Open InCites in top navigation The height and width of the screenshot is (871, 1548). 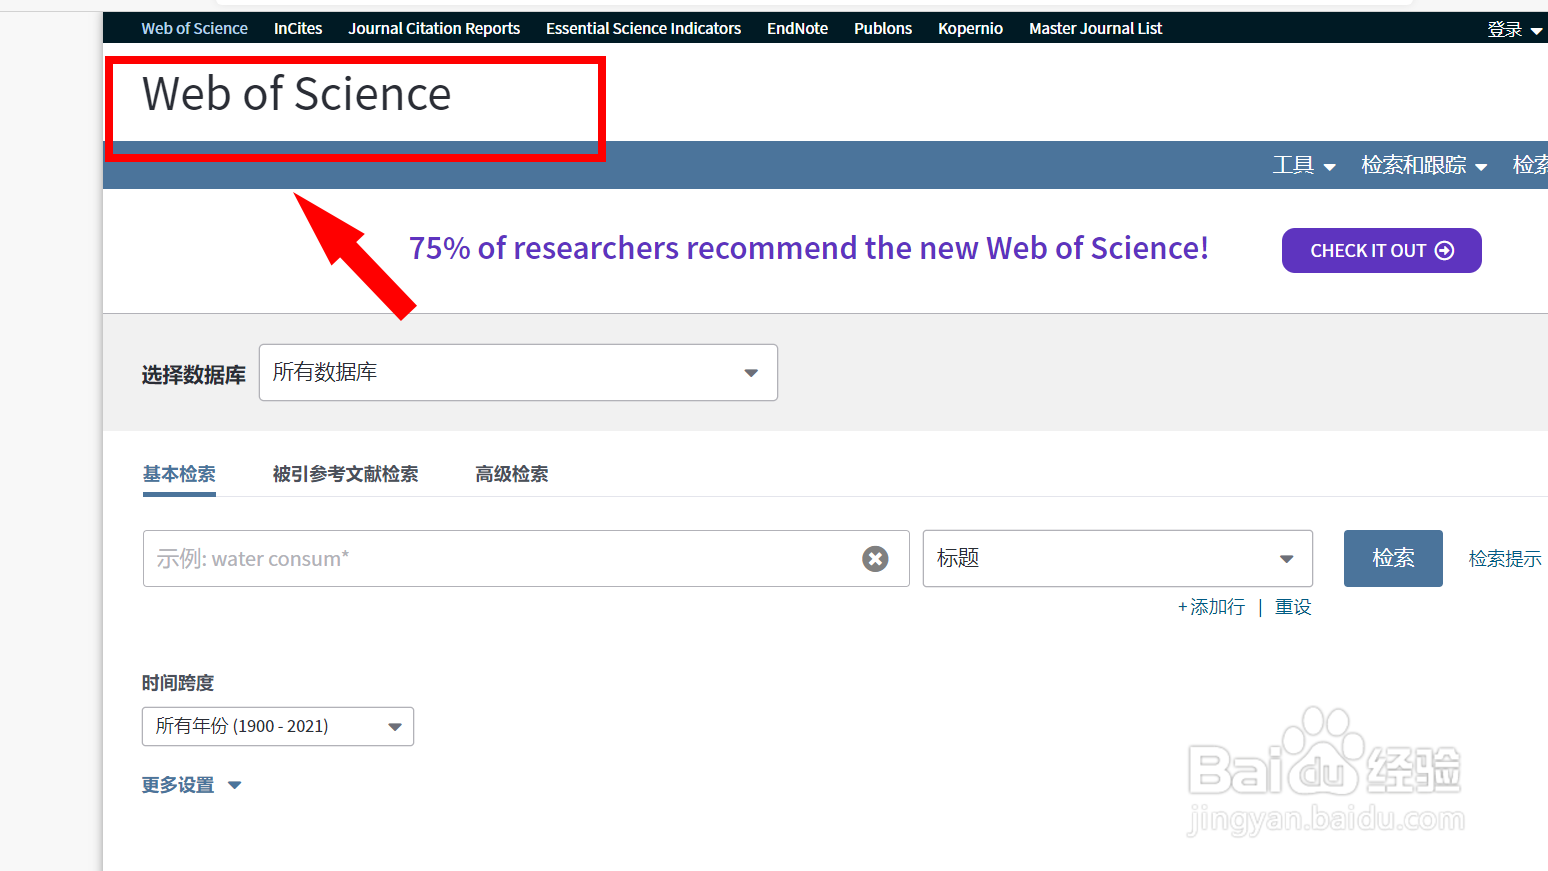[x=298, y=28]
